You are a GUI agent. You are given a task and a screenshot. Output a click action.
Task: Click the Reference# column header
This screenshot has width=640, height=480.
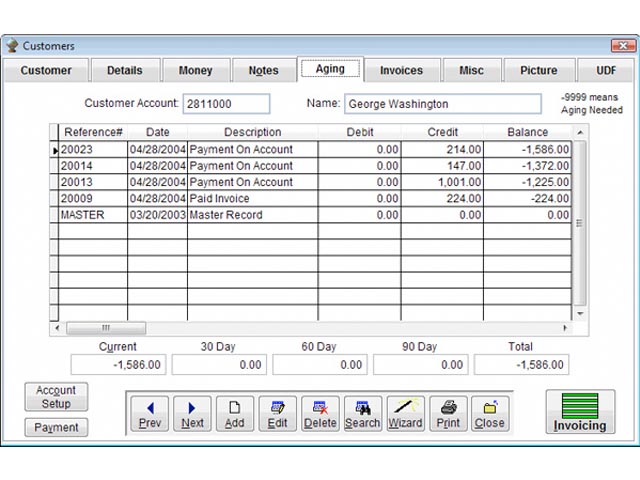(93, 132)
